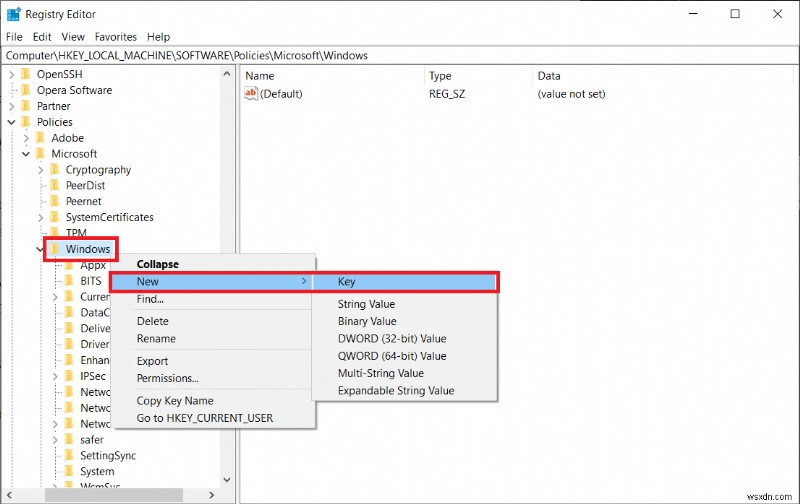Open Permissions... from the context menu
This screenshot has height=504, width=800.
[213, 379]
